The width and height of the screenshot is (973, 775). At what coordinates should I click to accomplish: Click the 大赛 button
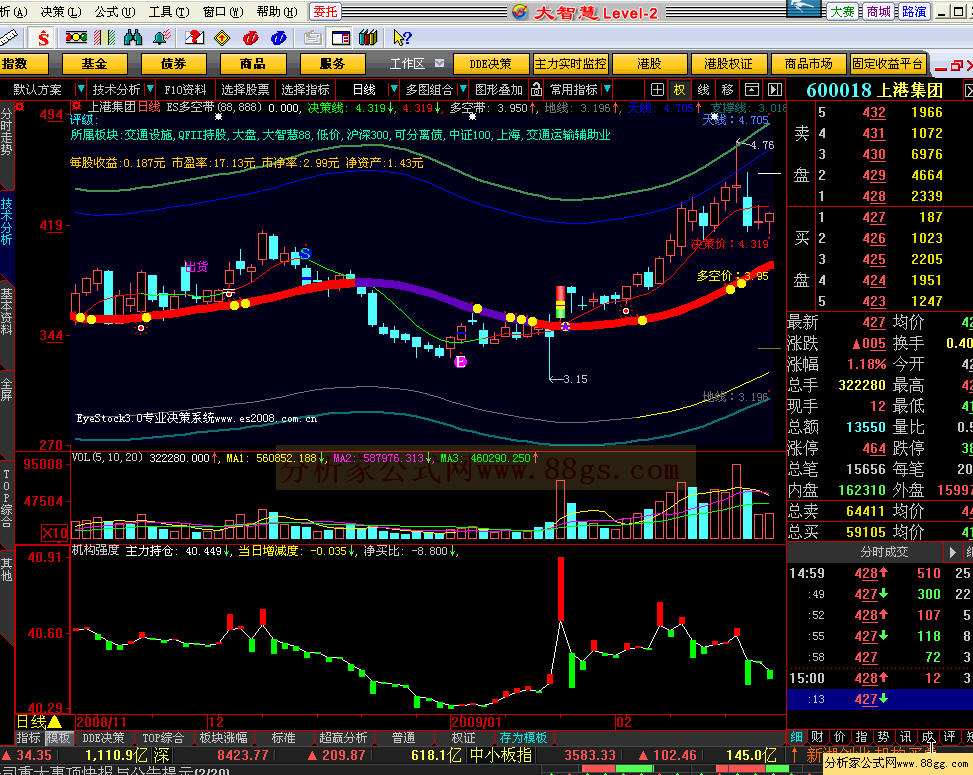[x=842, y=12]
